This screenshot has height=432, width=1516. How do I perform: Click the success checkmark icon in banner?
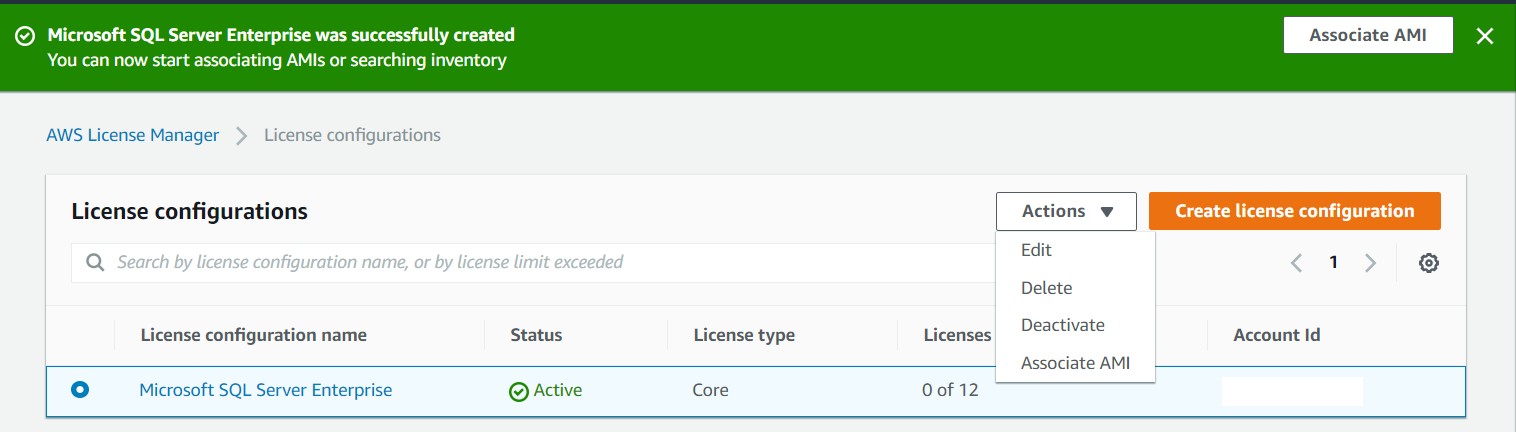click(x=25, y=36)
